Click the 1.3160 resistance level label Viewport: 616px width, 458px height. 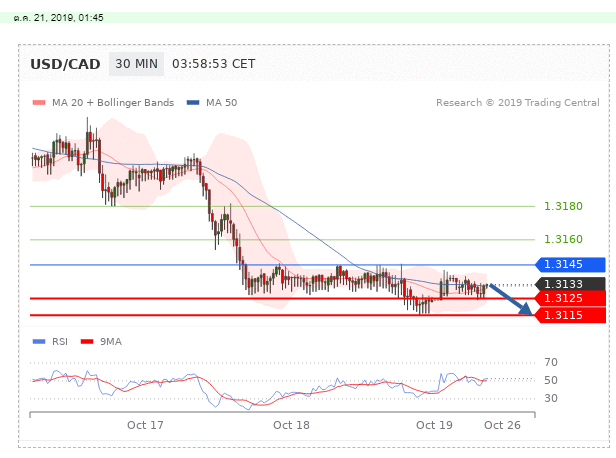click(563, 239)
